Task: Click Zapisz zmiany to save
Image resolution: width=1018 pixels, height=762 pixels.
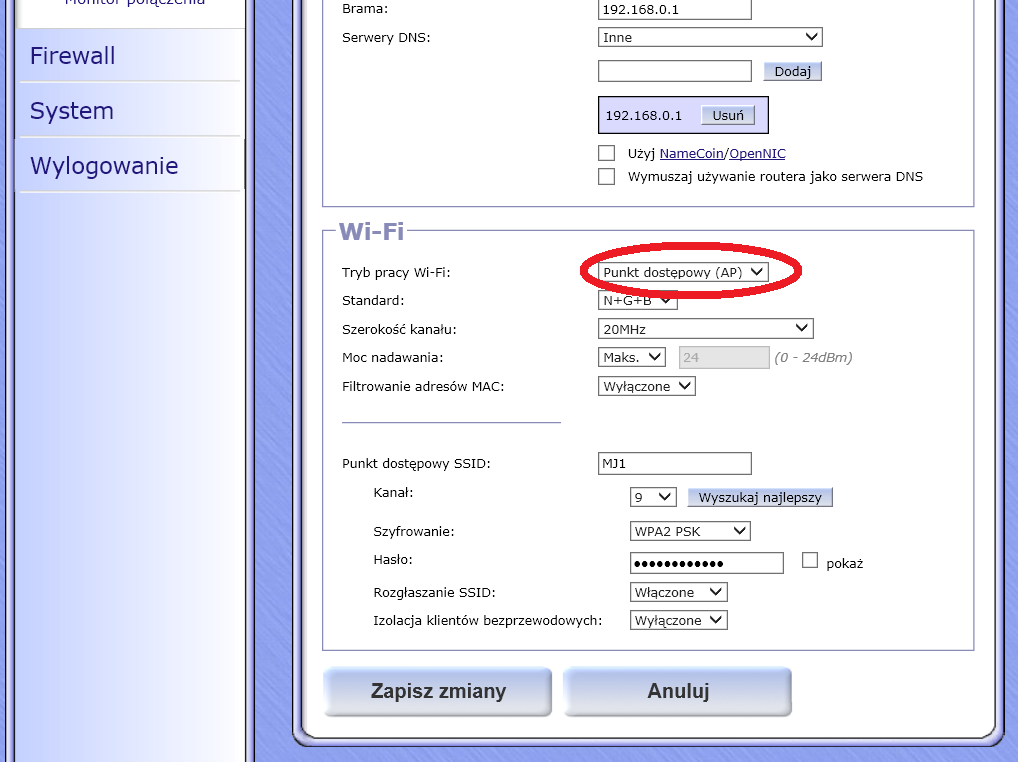Action: tap(438, 692)
